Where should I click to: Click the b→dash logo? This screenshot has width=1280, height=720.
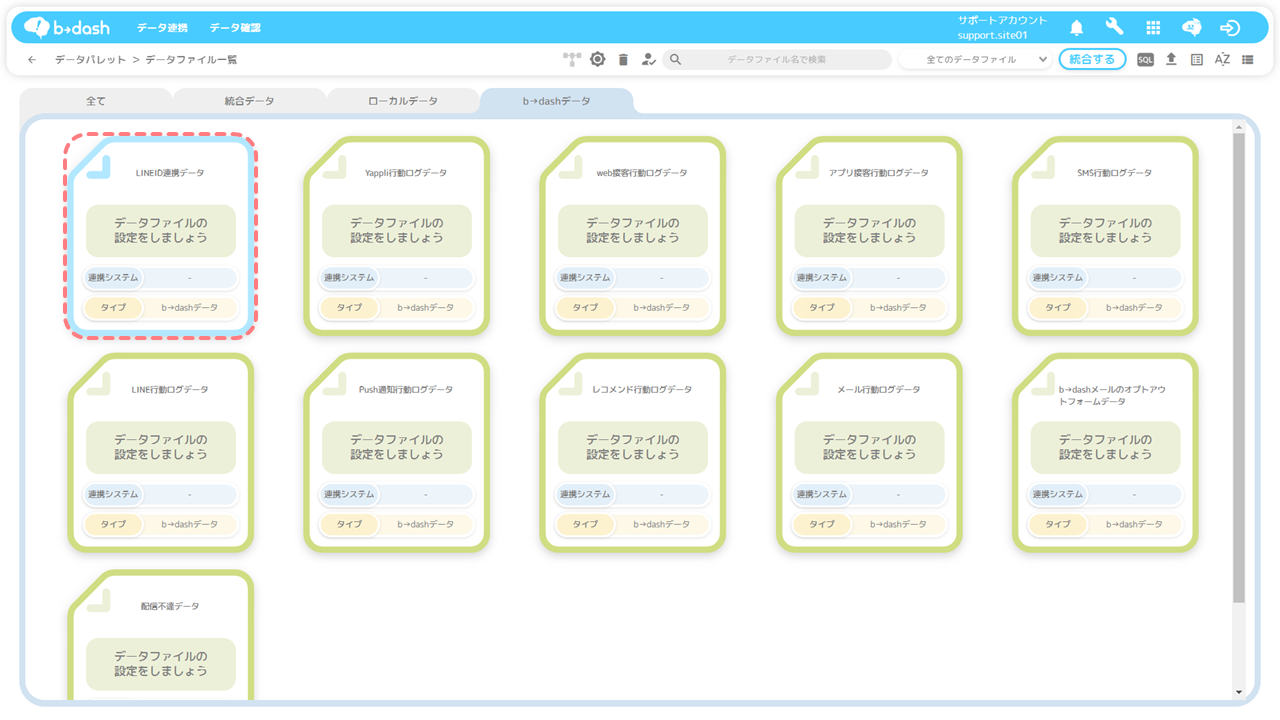pos(67,27)
